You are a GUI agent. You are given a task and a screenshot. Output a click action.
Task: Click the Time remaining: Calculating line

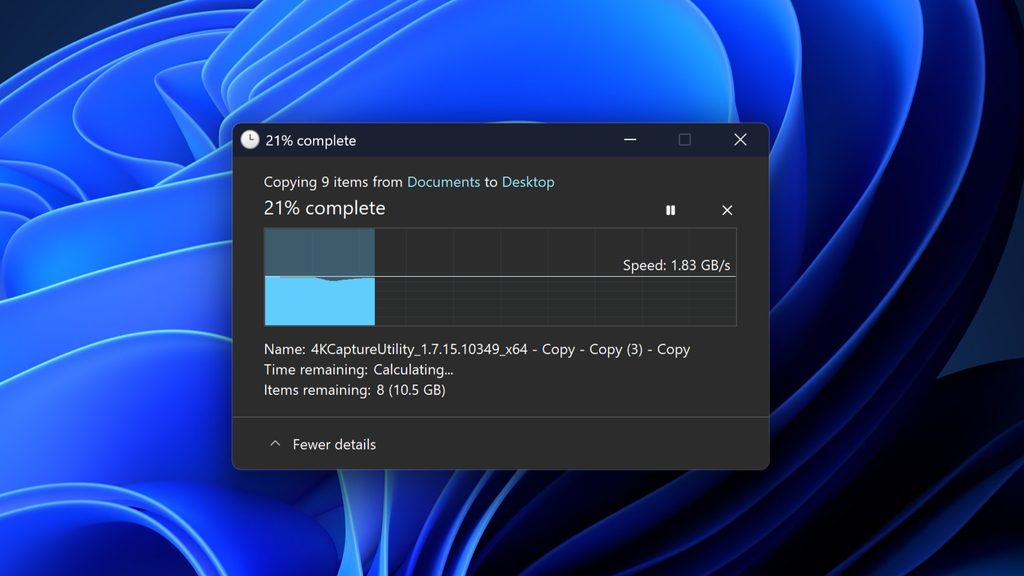(357, 369)
